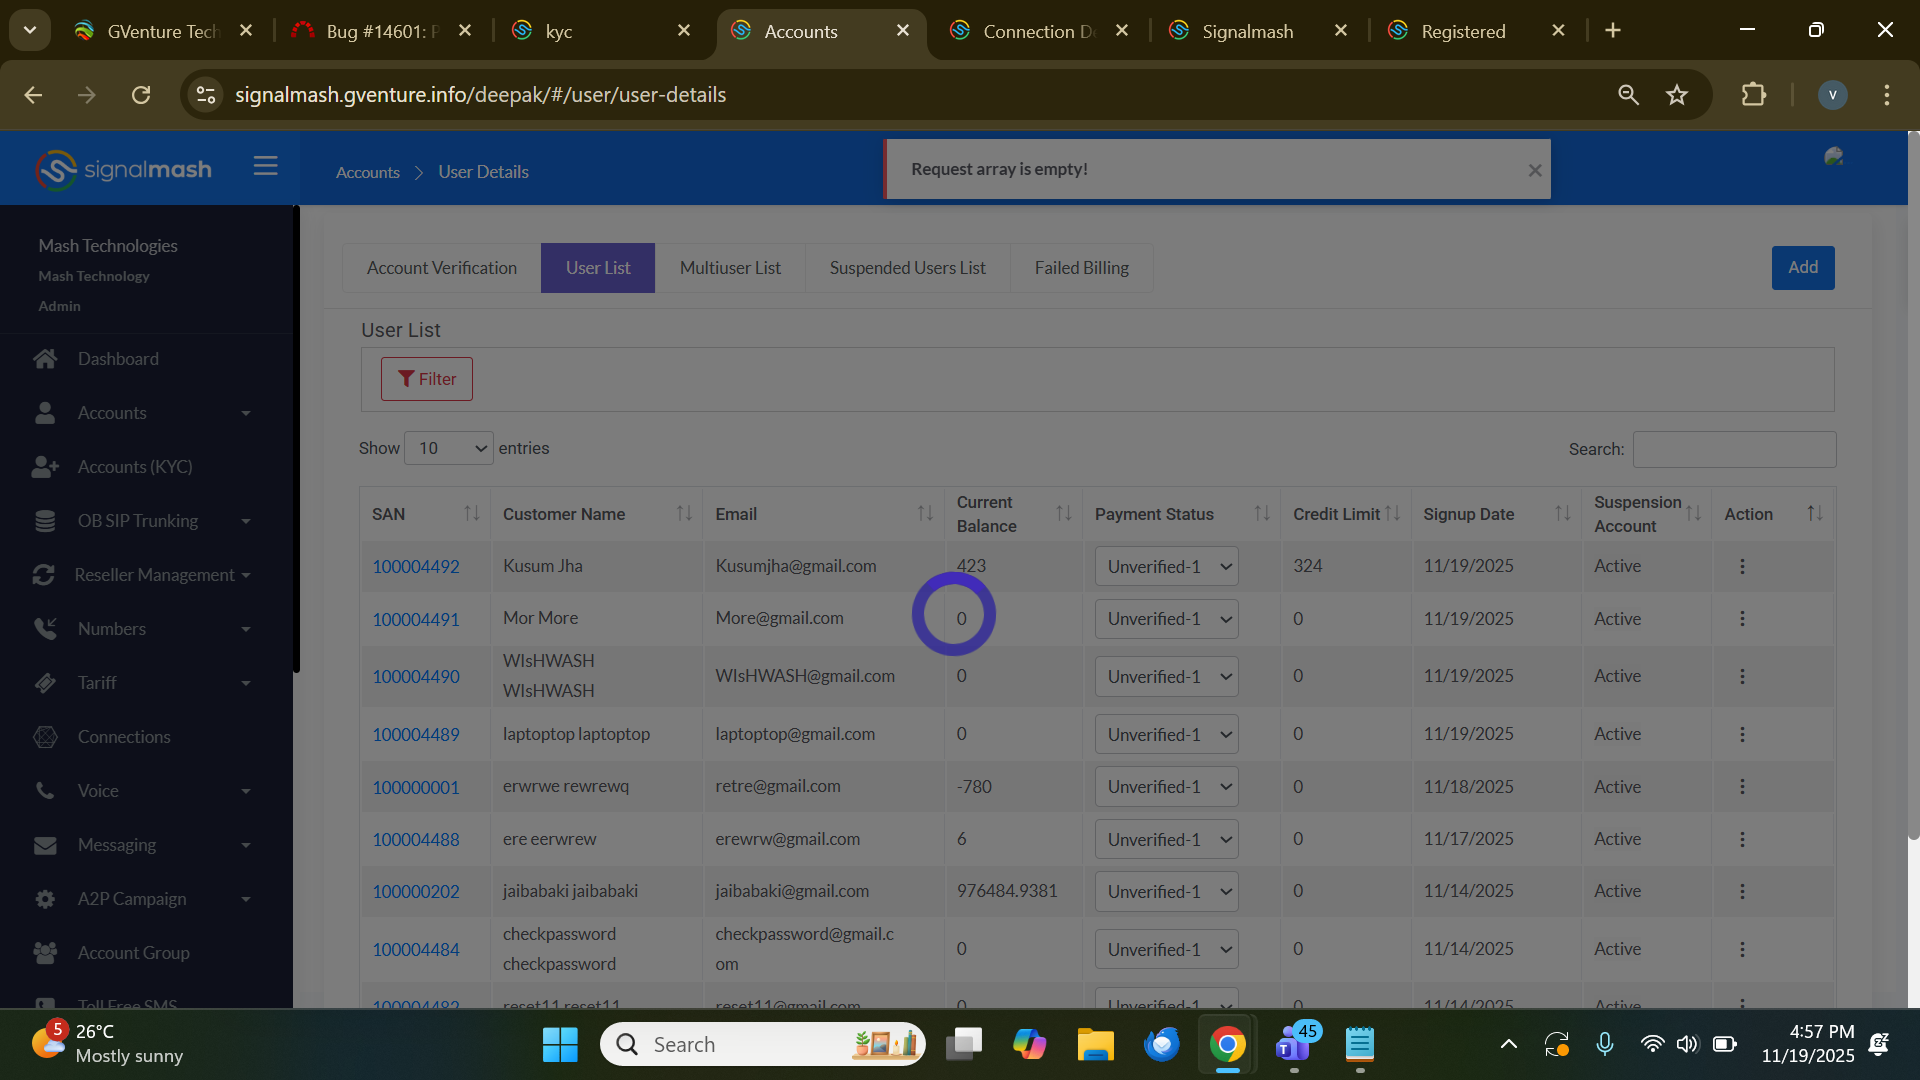Expand the OB SIP Trunking sidebar menu

point(140,521)
